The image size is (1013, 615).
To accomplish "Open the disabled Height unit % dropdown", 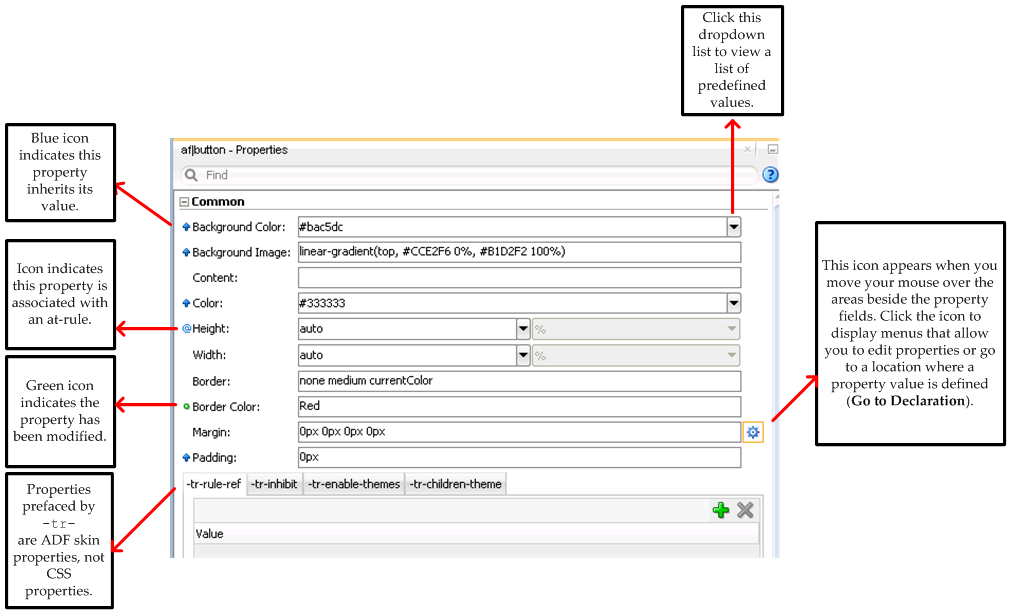I will click(636, 329).
